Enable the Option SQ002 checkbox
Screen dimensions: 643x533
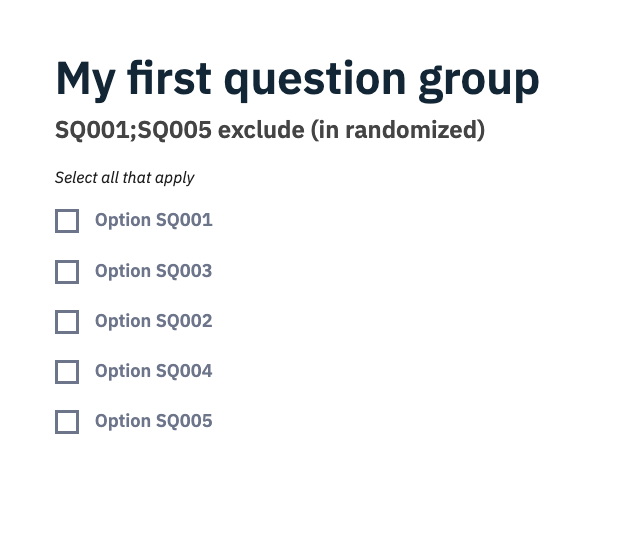(67, 322)
